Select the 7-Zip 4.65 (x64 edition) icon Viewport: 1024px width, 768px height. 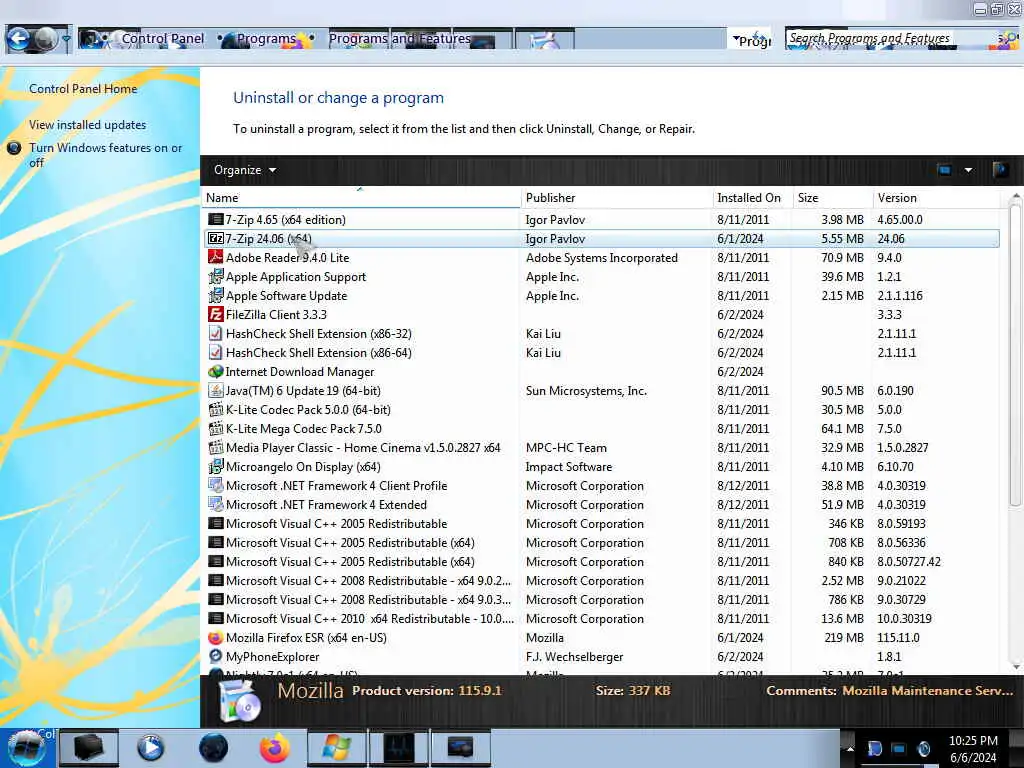coord(215,219)
